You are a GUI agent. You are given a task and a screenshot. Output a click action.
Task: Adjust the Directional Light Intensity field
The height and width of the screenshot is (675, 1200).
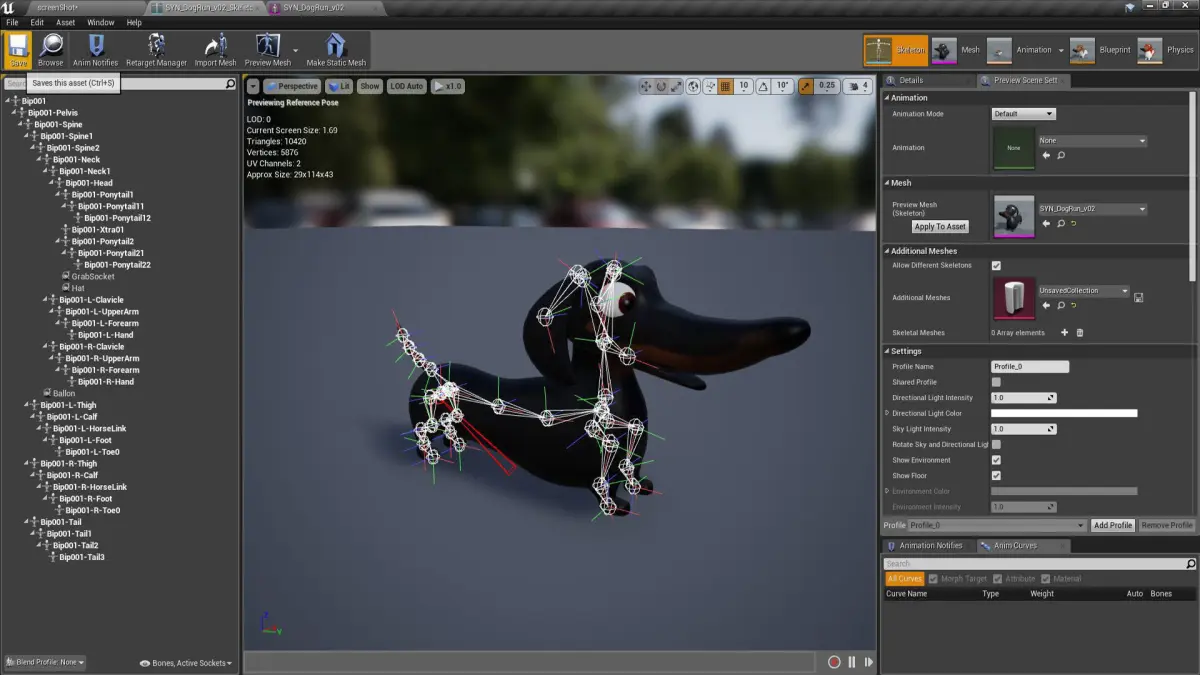click(1023, 398)
